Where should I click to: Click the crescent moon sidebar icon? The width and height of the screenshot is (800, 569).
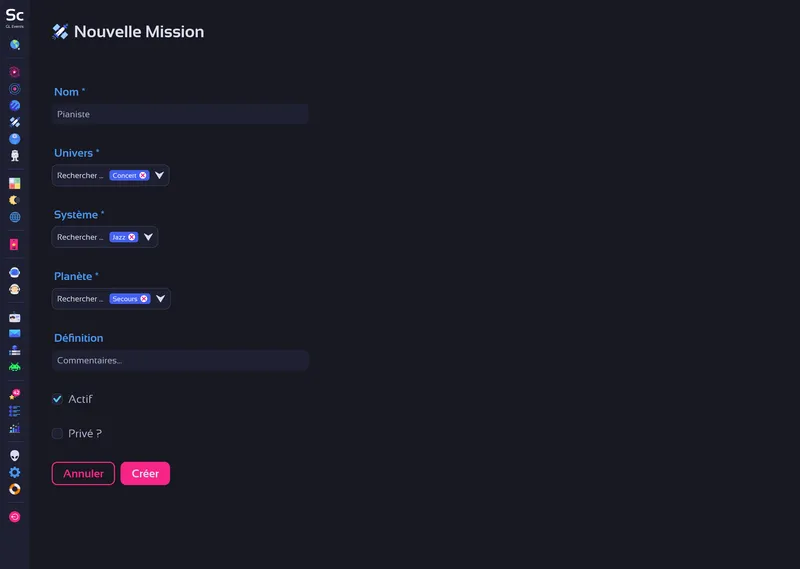coord(15,200)
